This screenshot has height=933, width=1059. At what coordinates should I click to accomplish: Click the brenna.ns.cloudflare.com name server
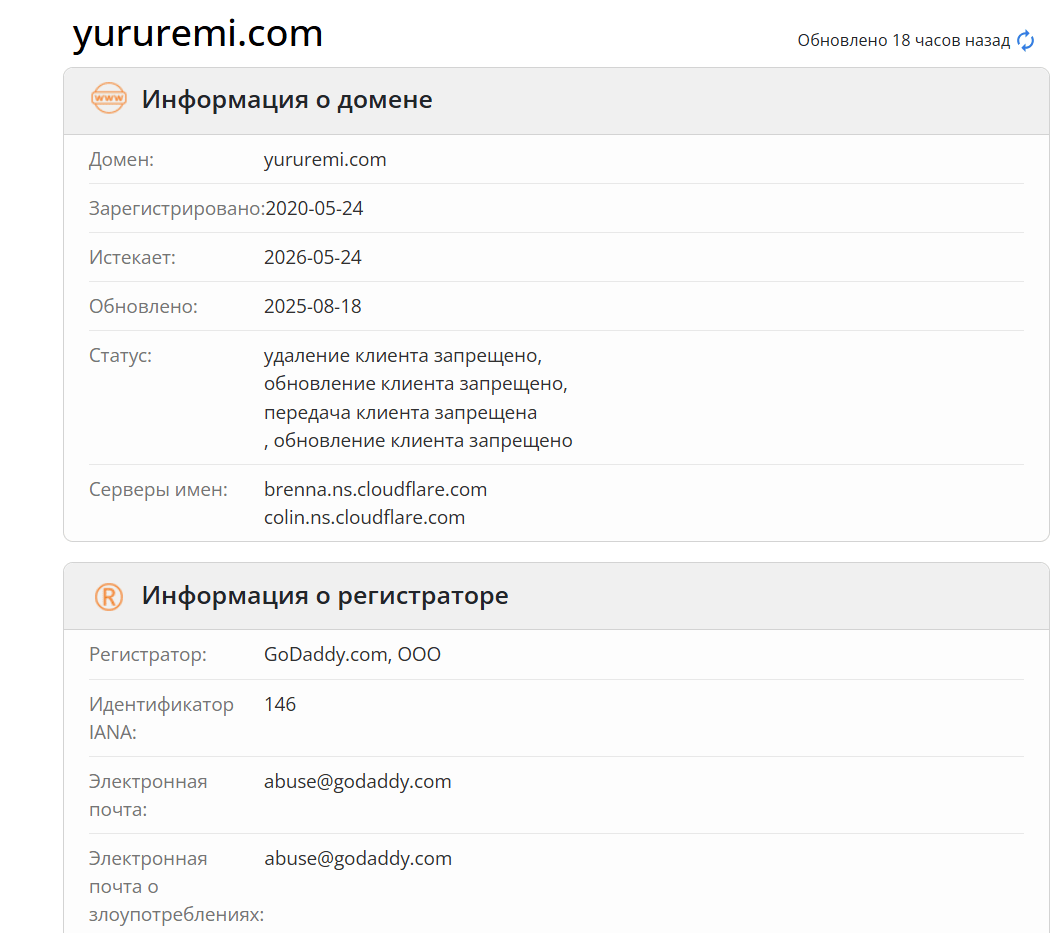click(x=375, y=489)
